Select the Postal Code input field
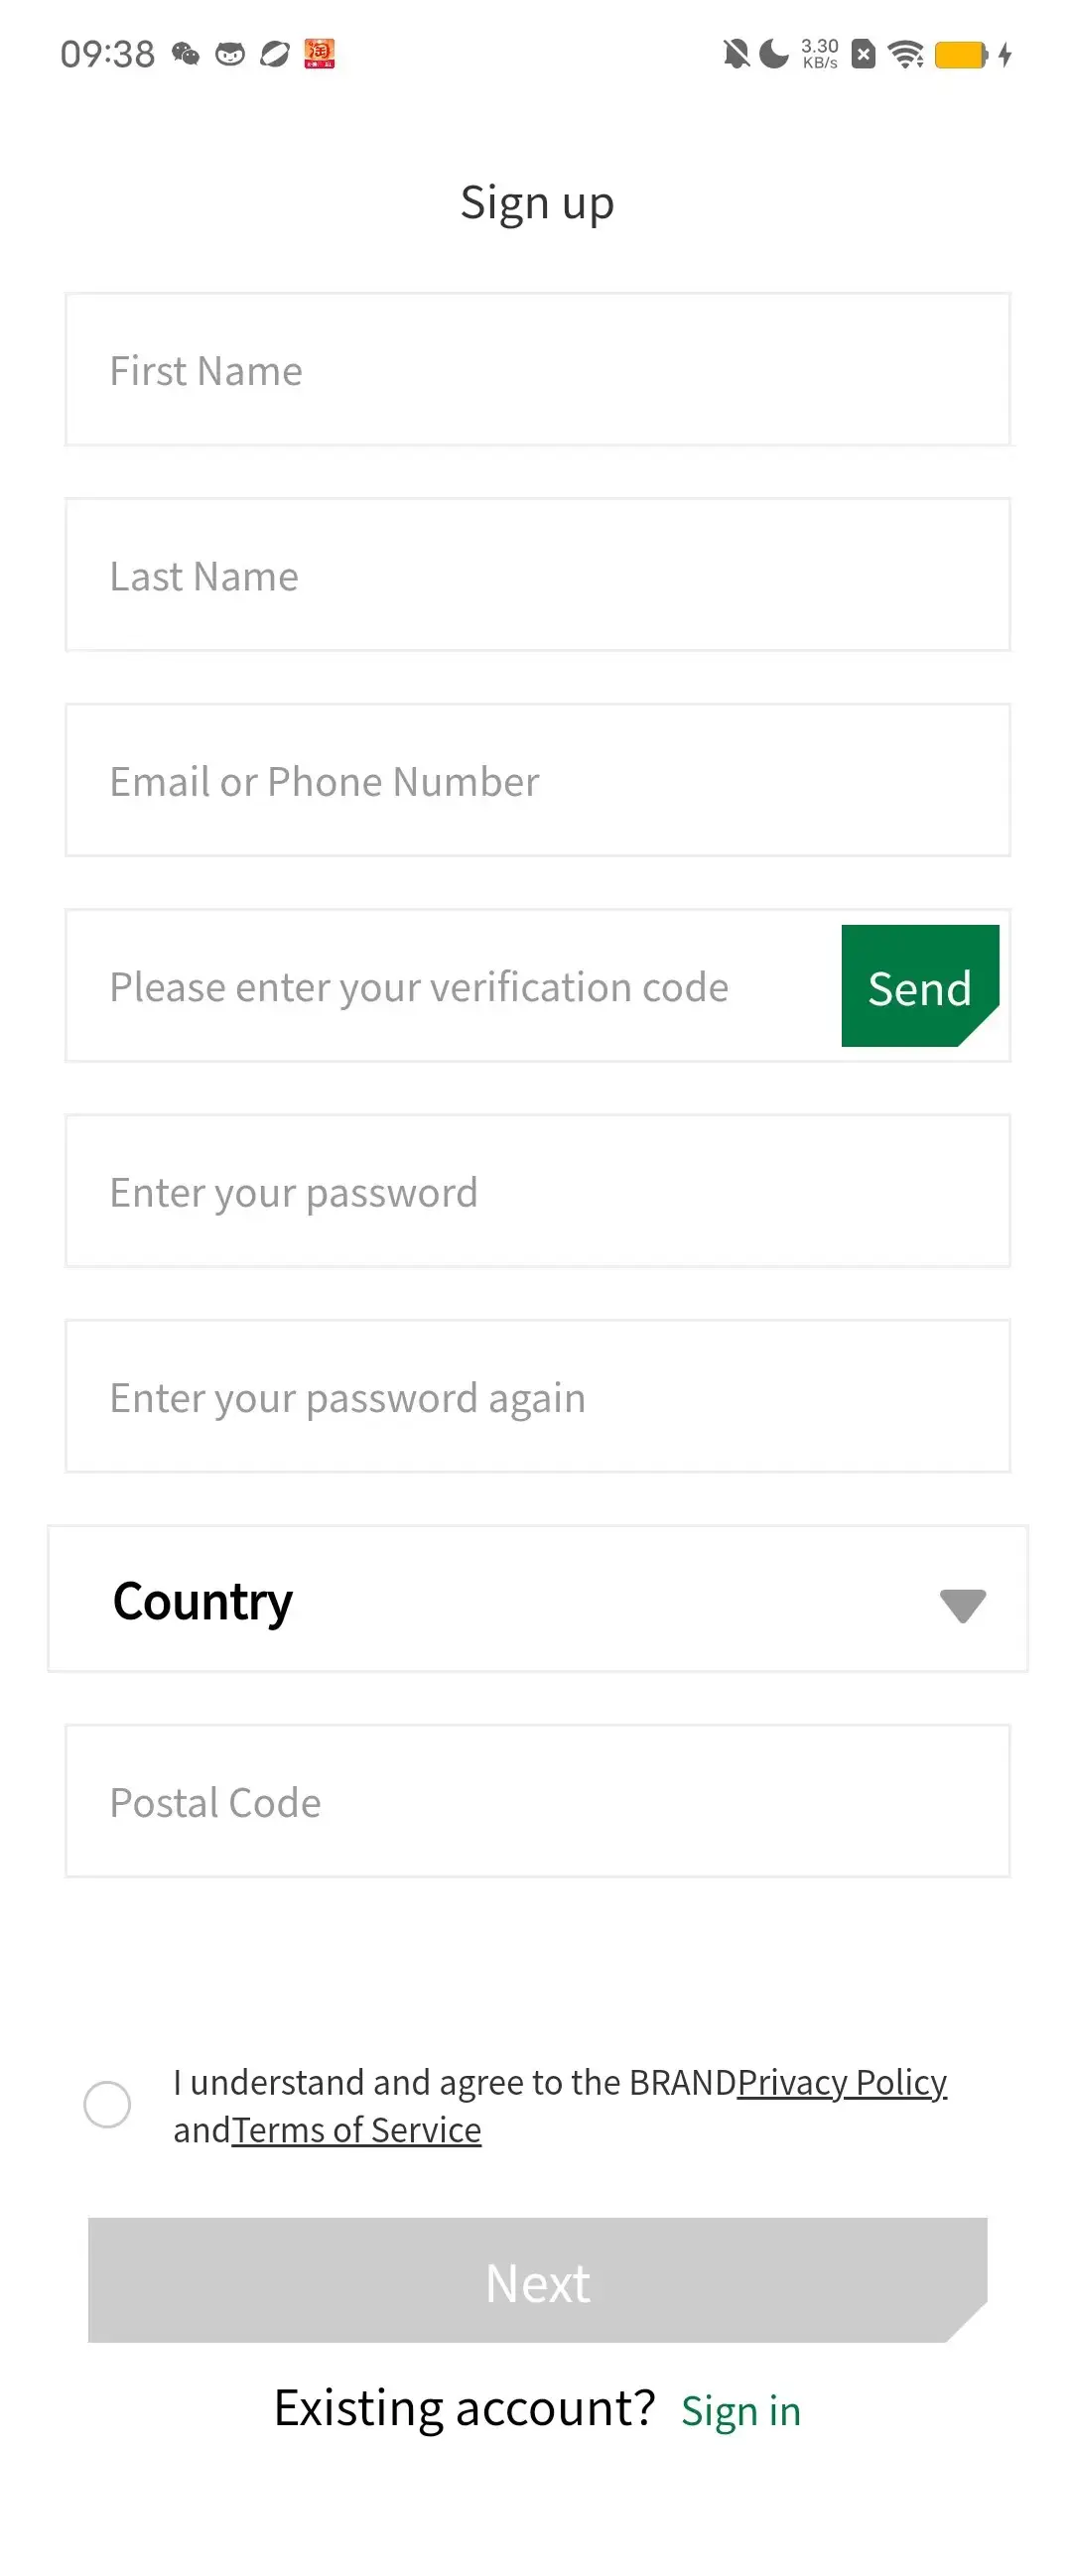This screenshot has width=1072, height=2576. point(537,1802)
